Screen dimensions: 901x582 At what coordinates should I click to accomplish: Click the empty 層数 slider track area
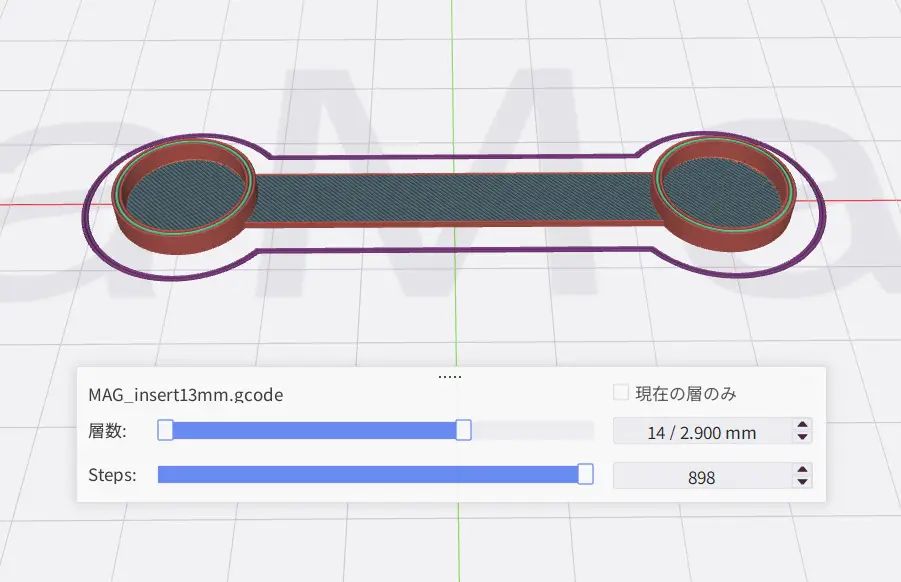530,431
